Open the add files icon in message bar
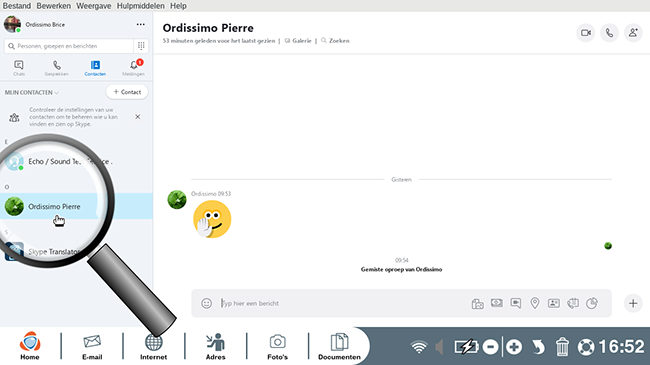 pyautogui.click(x=478, y=304)
